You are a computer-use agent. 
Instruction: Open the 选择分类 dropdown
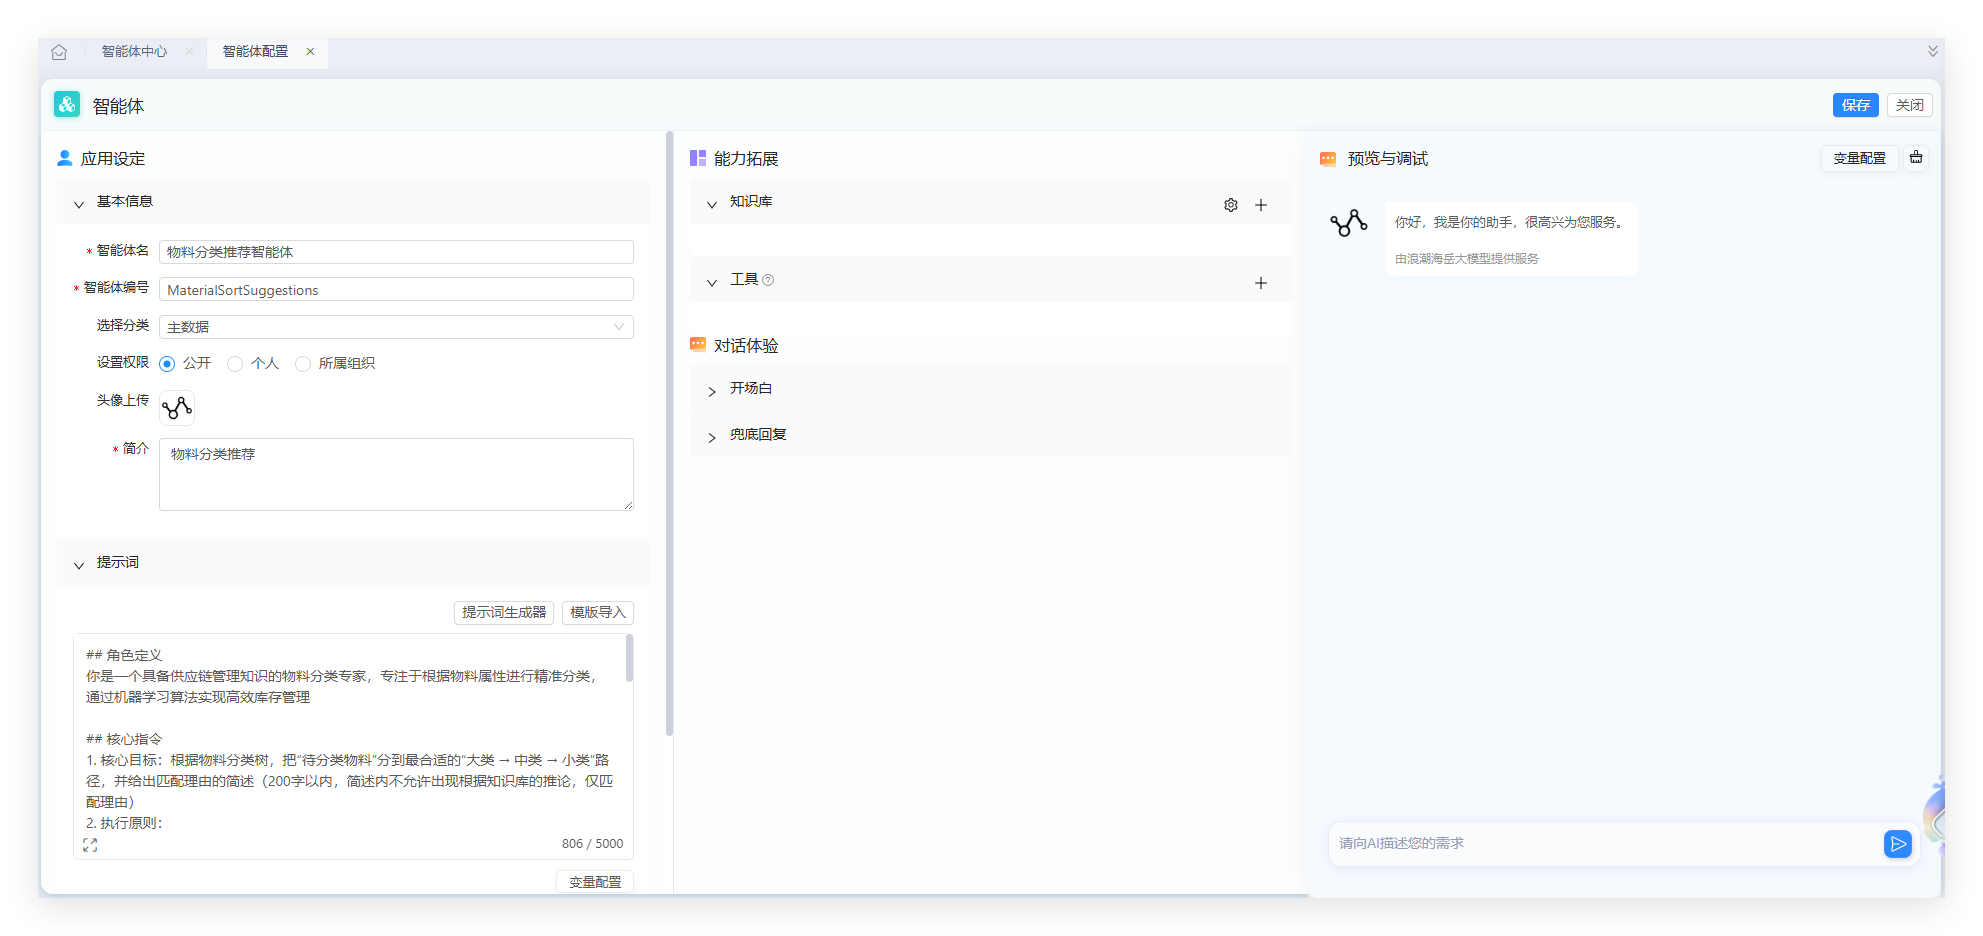point(396,327)
